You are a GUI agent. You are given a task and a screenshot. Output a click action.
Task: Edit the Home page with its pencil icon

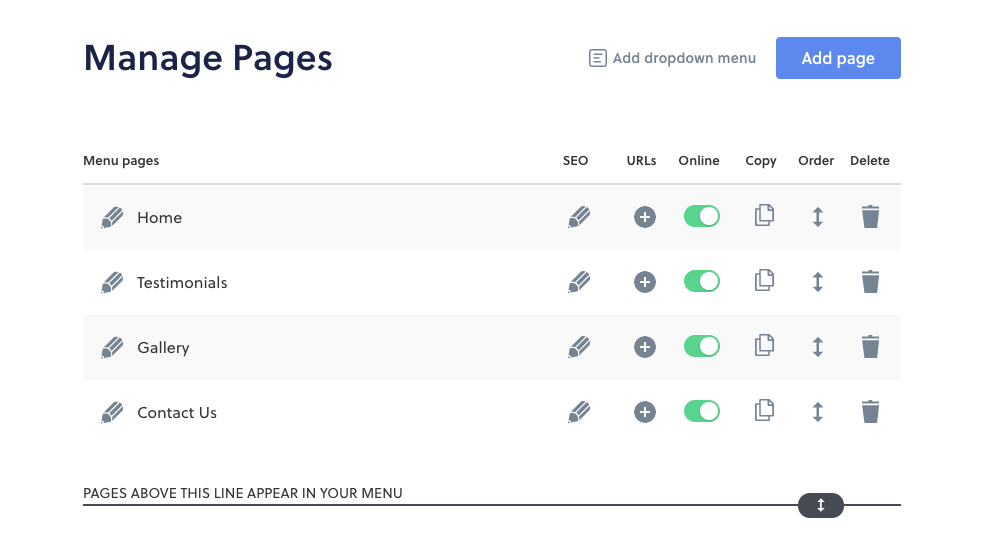click(x=112, y=218)
